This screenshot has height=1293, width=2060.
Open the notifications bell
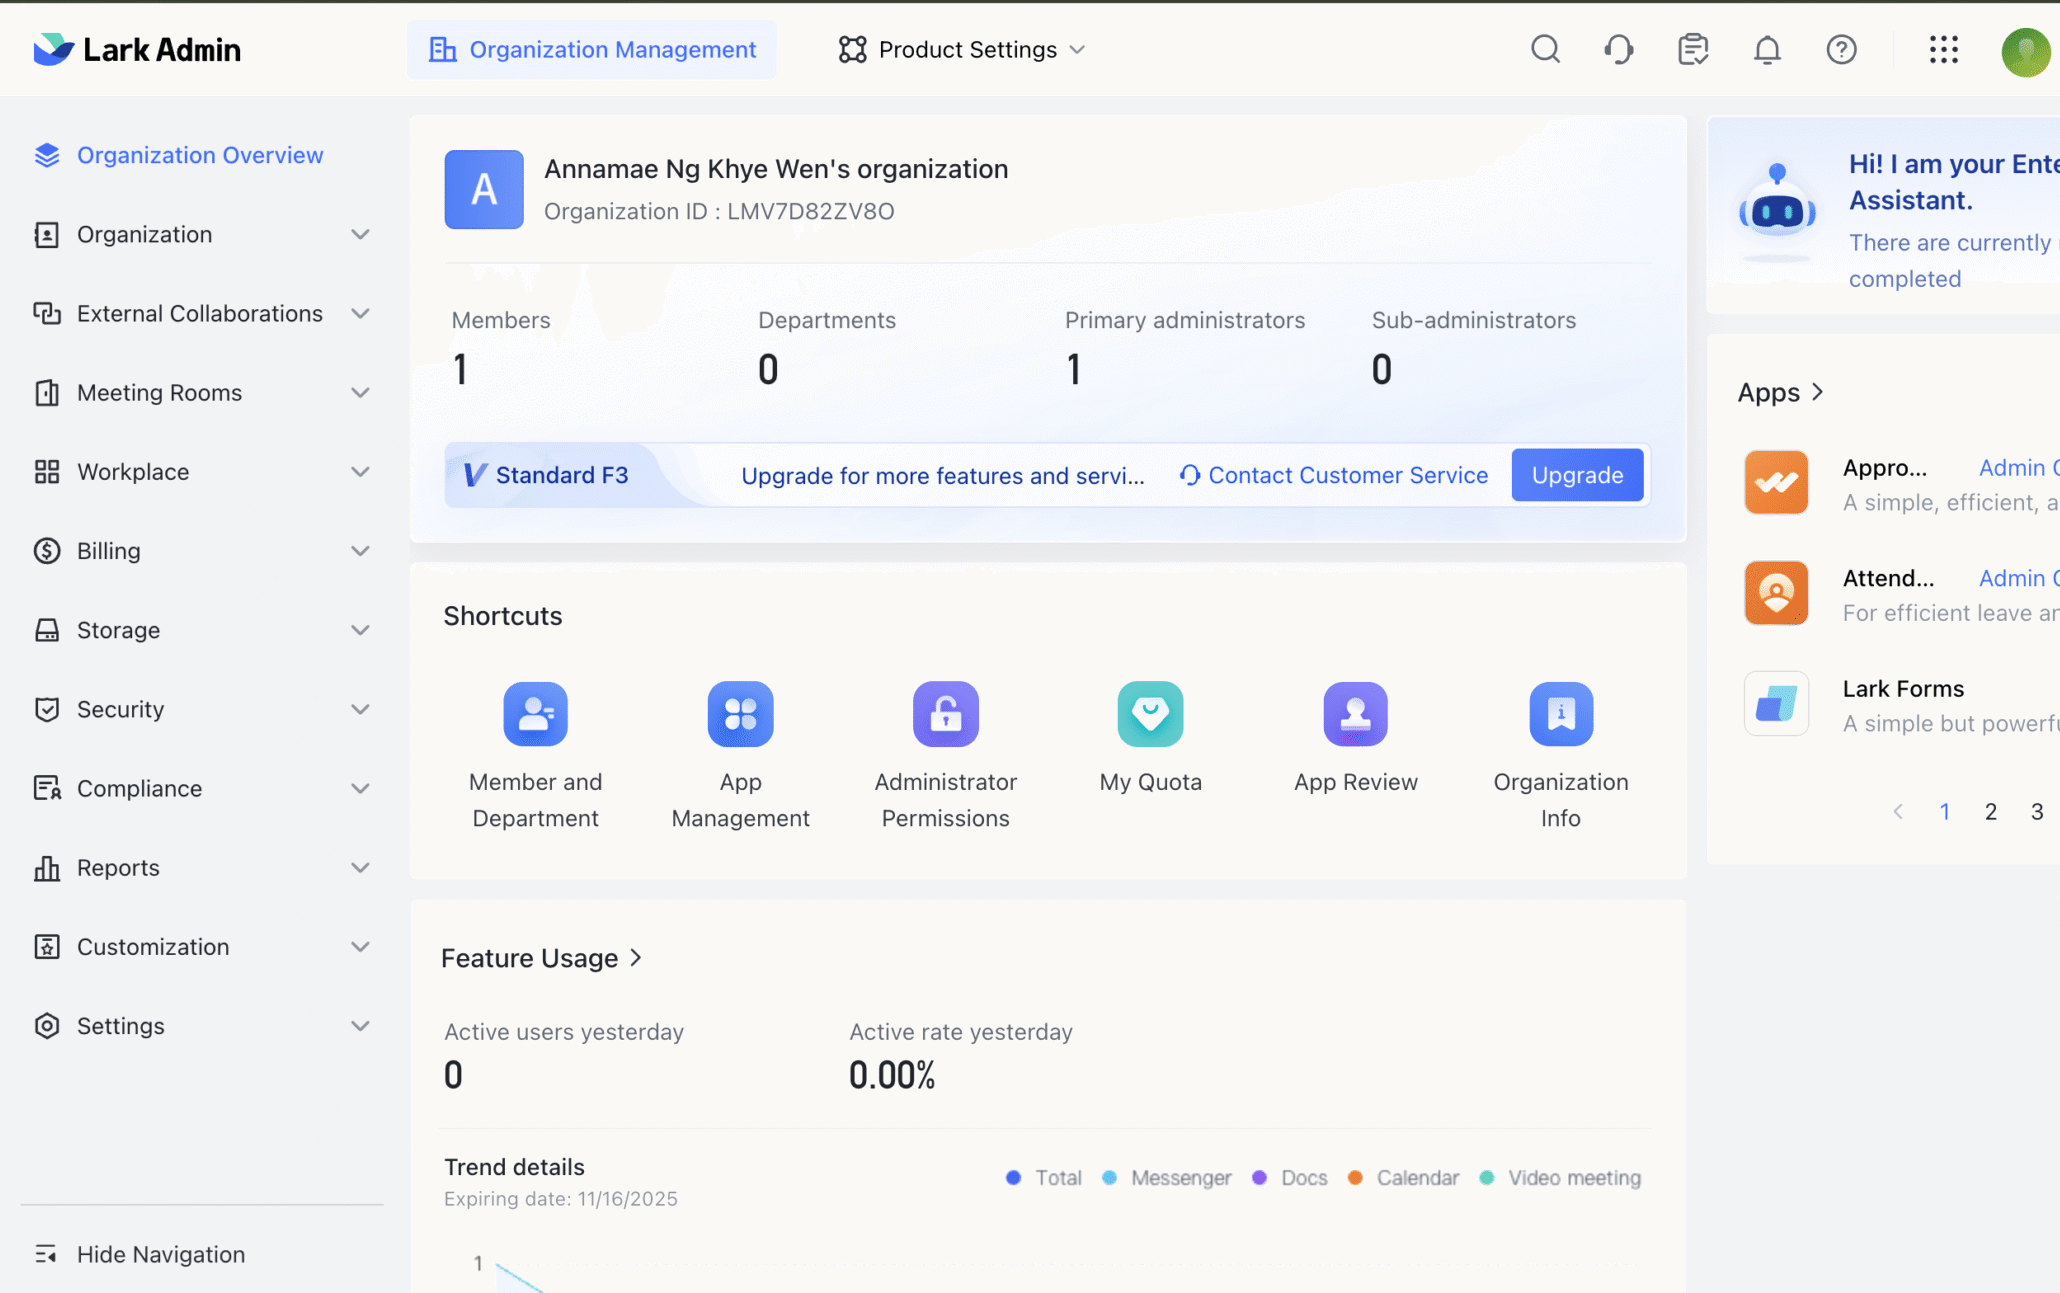(1767, 49)
